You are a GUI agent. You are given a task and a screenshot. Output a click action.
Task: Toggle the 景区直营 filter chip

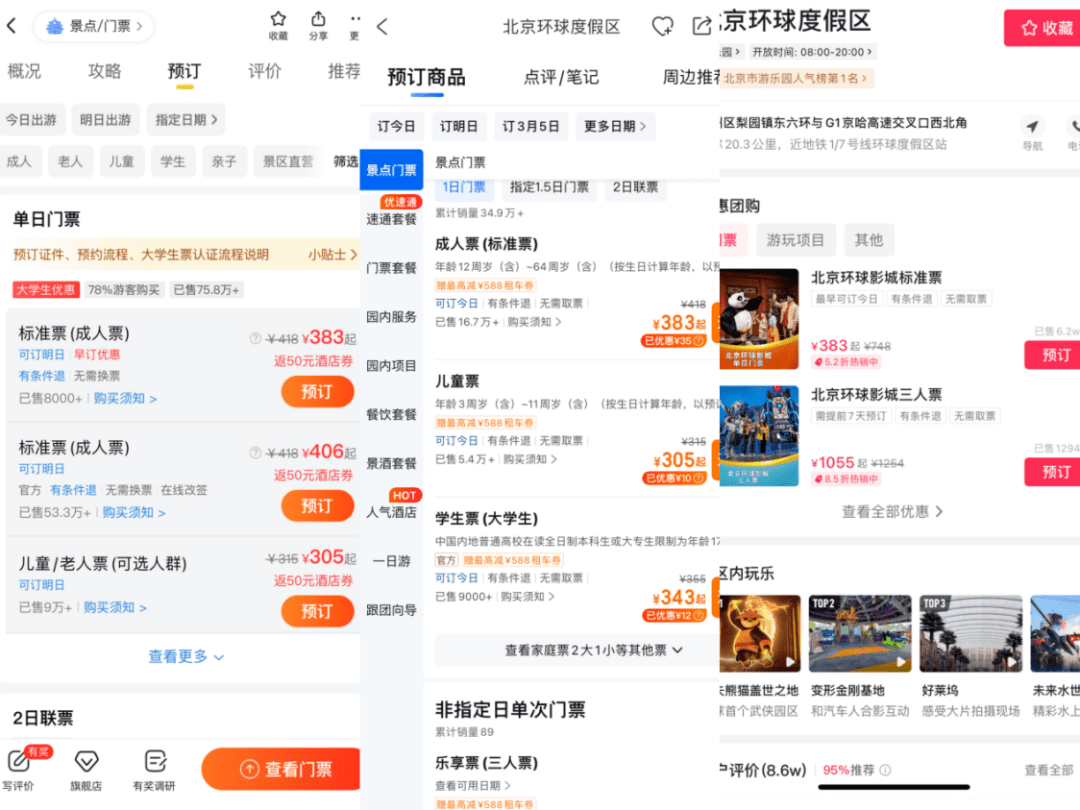(x=288, y=162)
